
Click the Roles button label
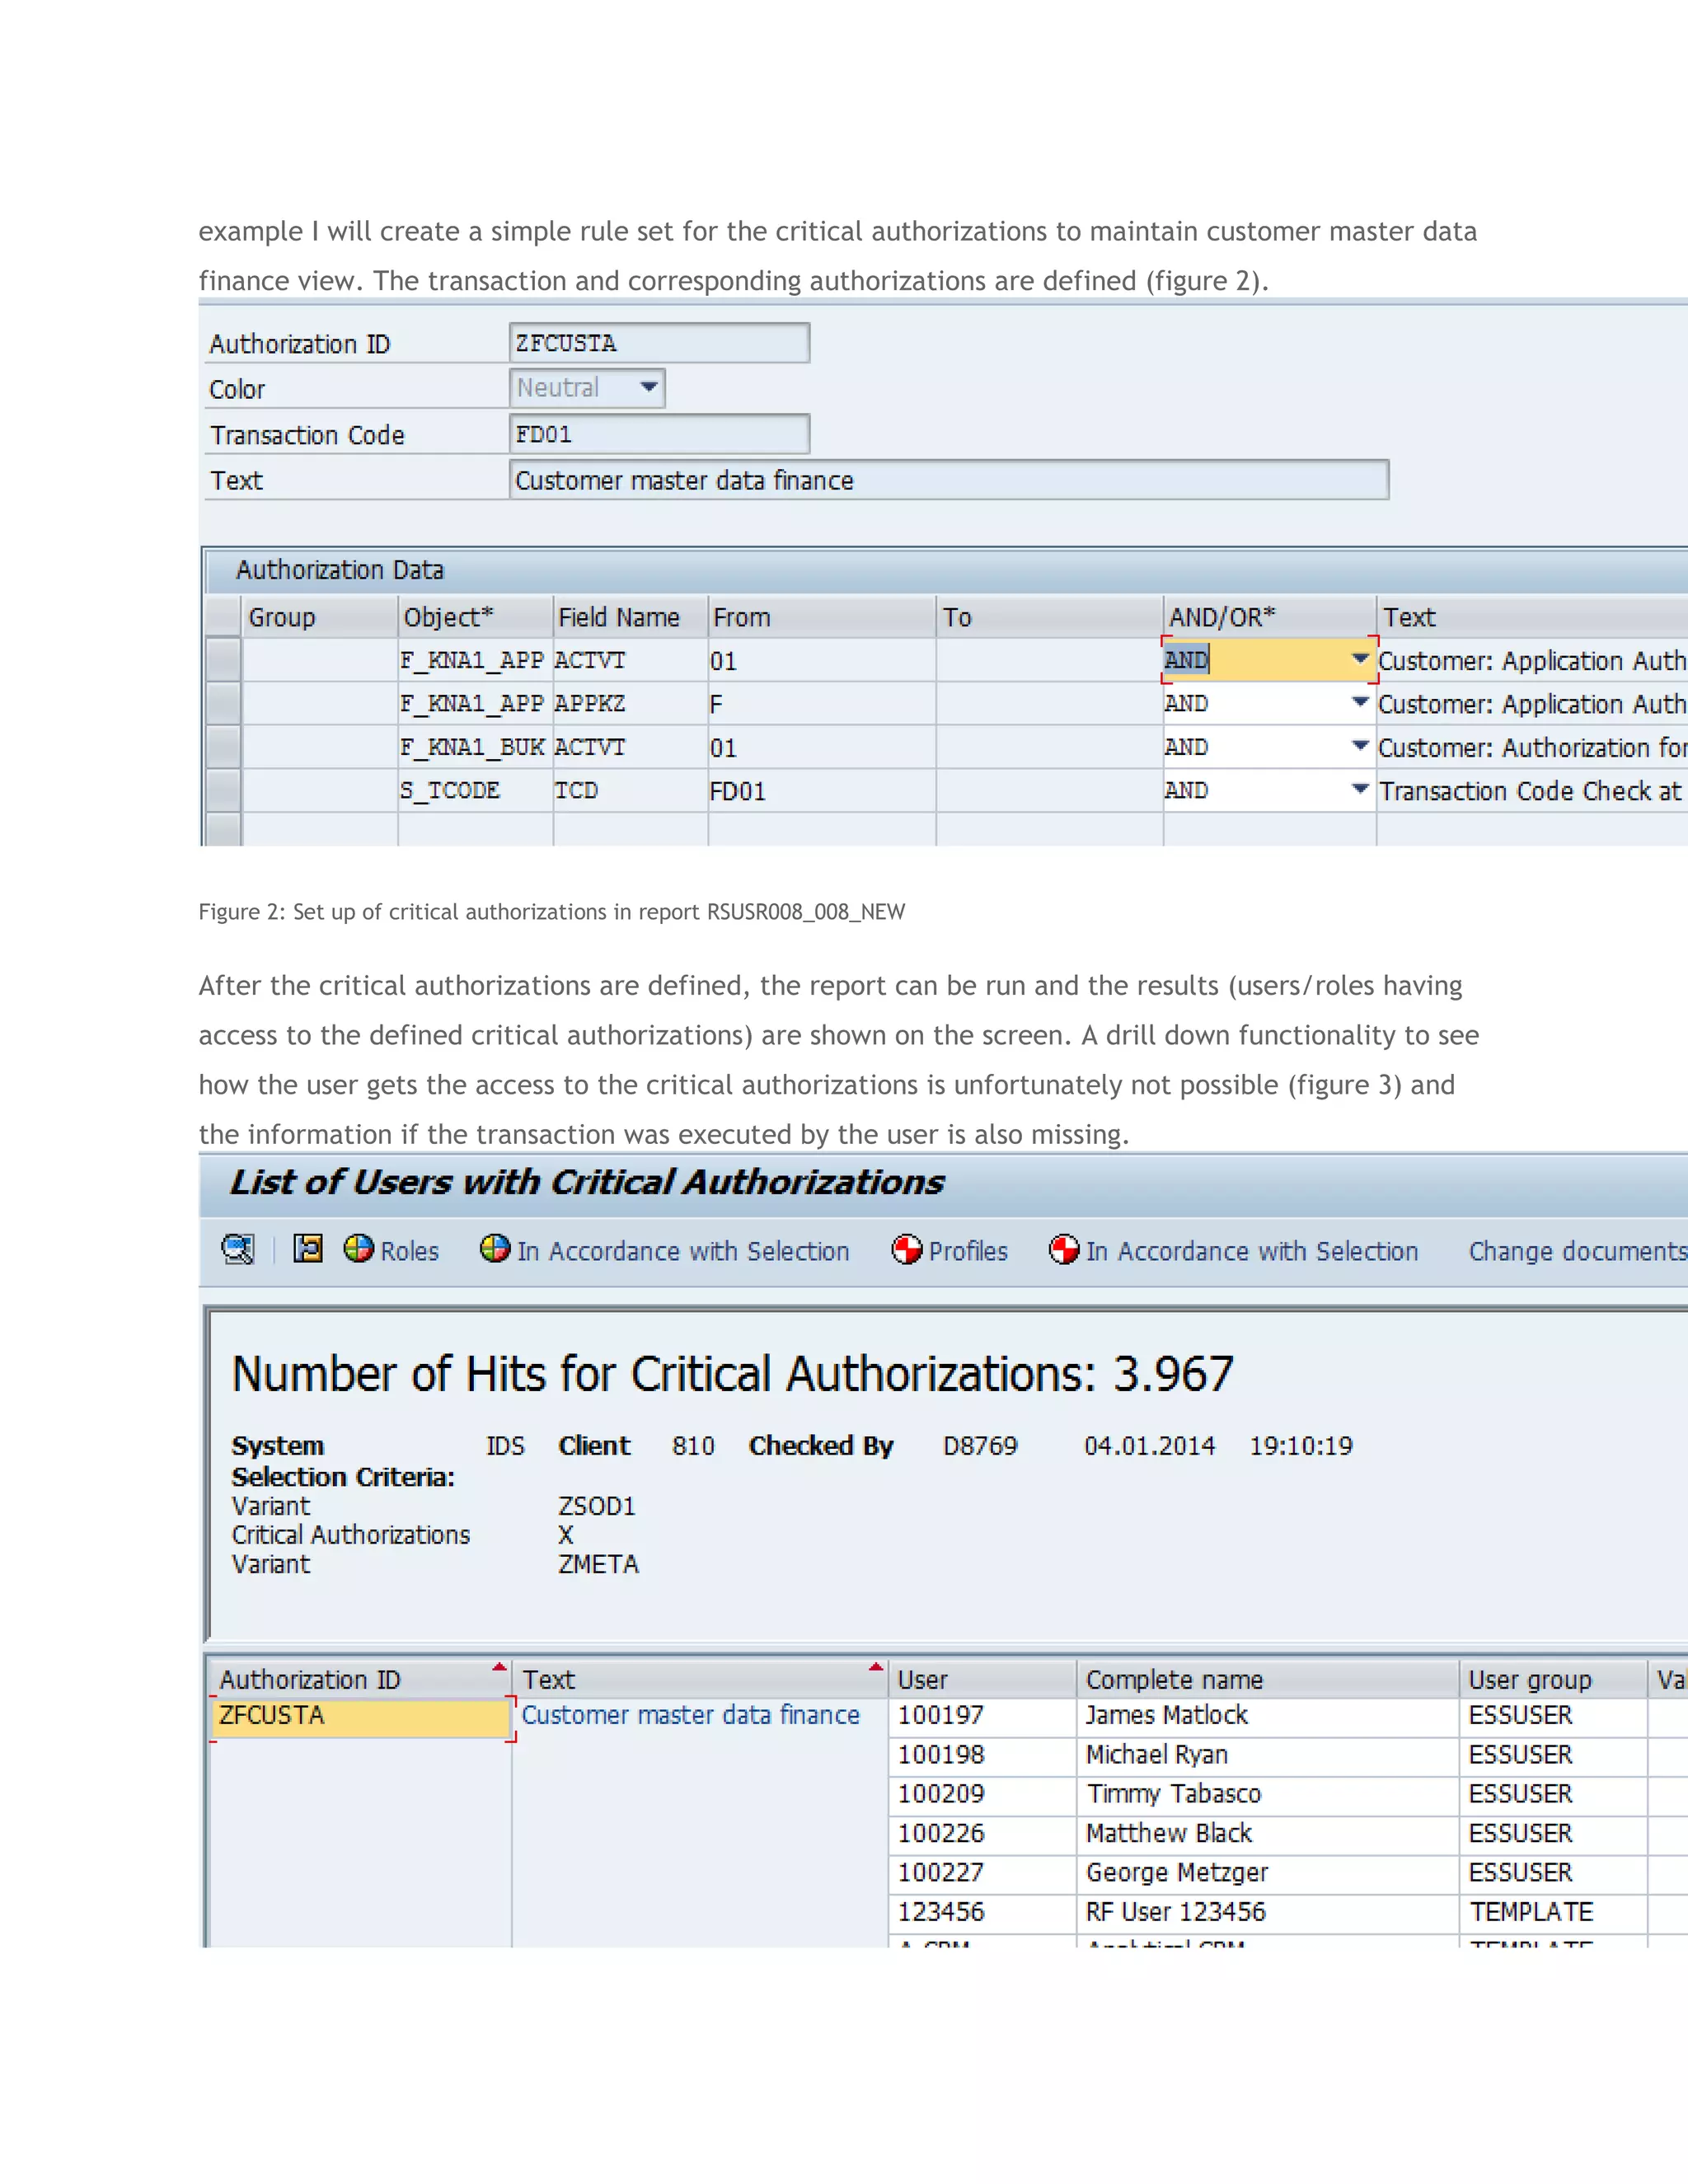pyautogui.click(x=409, y=1251)
